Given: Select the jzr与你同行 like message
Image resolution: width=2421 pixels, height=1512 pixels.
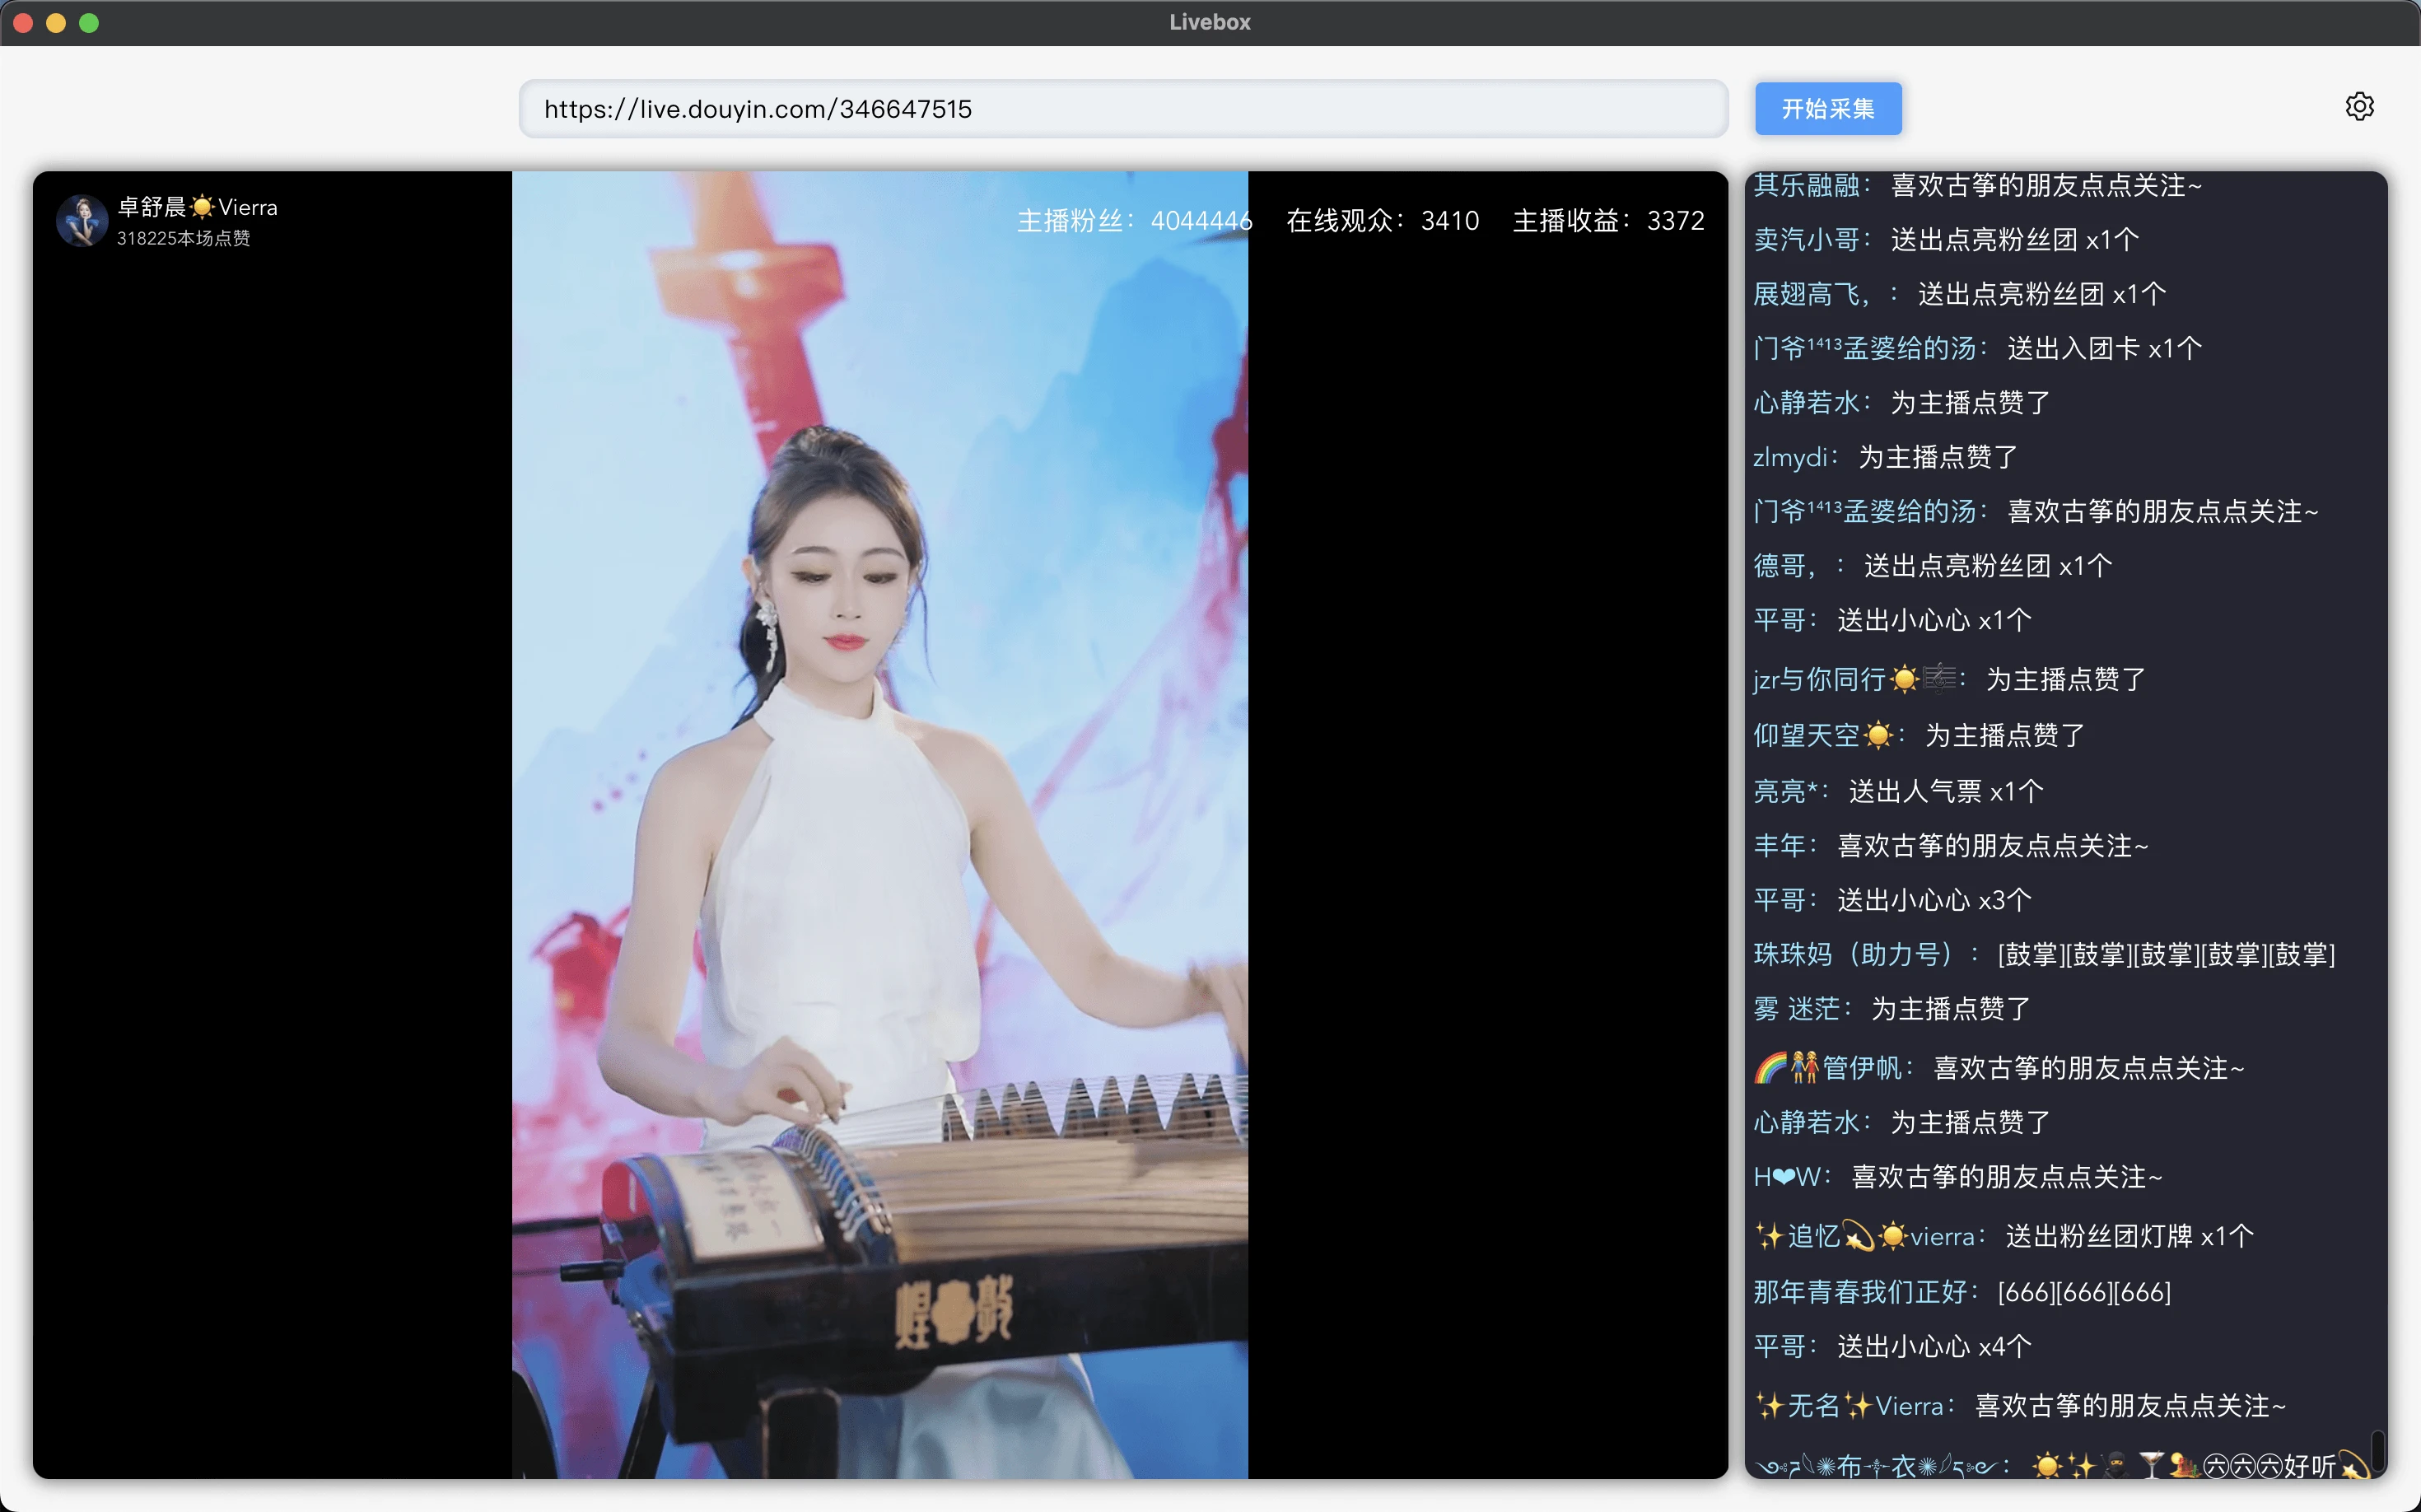Looking at the screenshot, I should coord(1949,679).
